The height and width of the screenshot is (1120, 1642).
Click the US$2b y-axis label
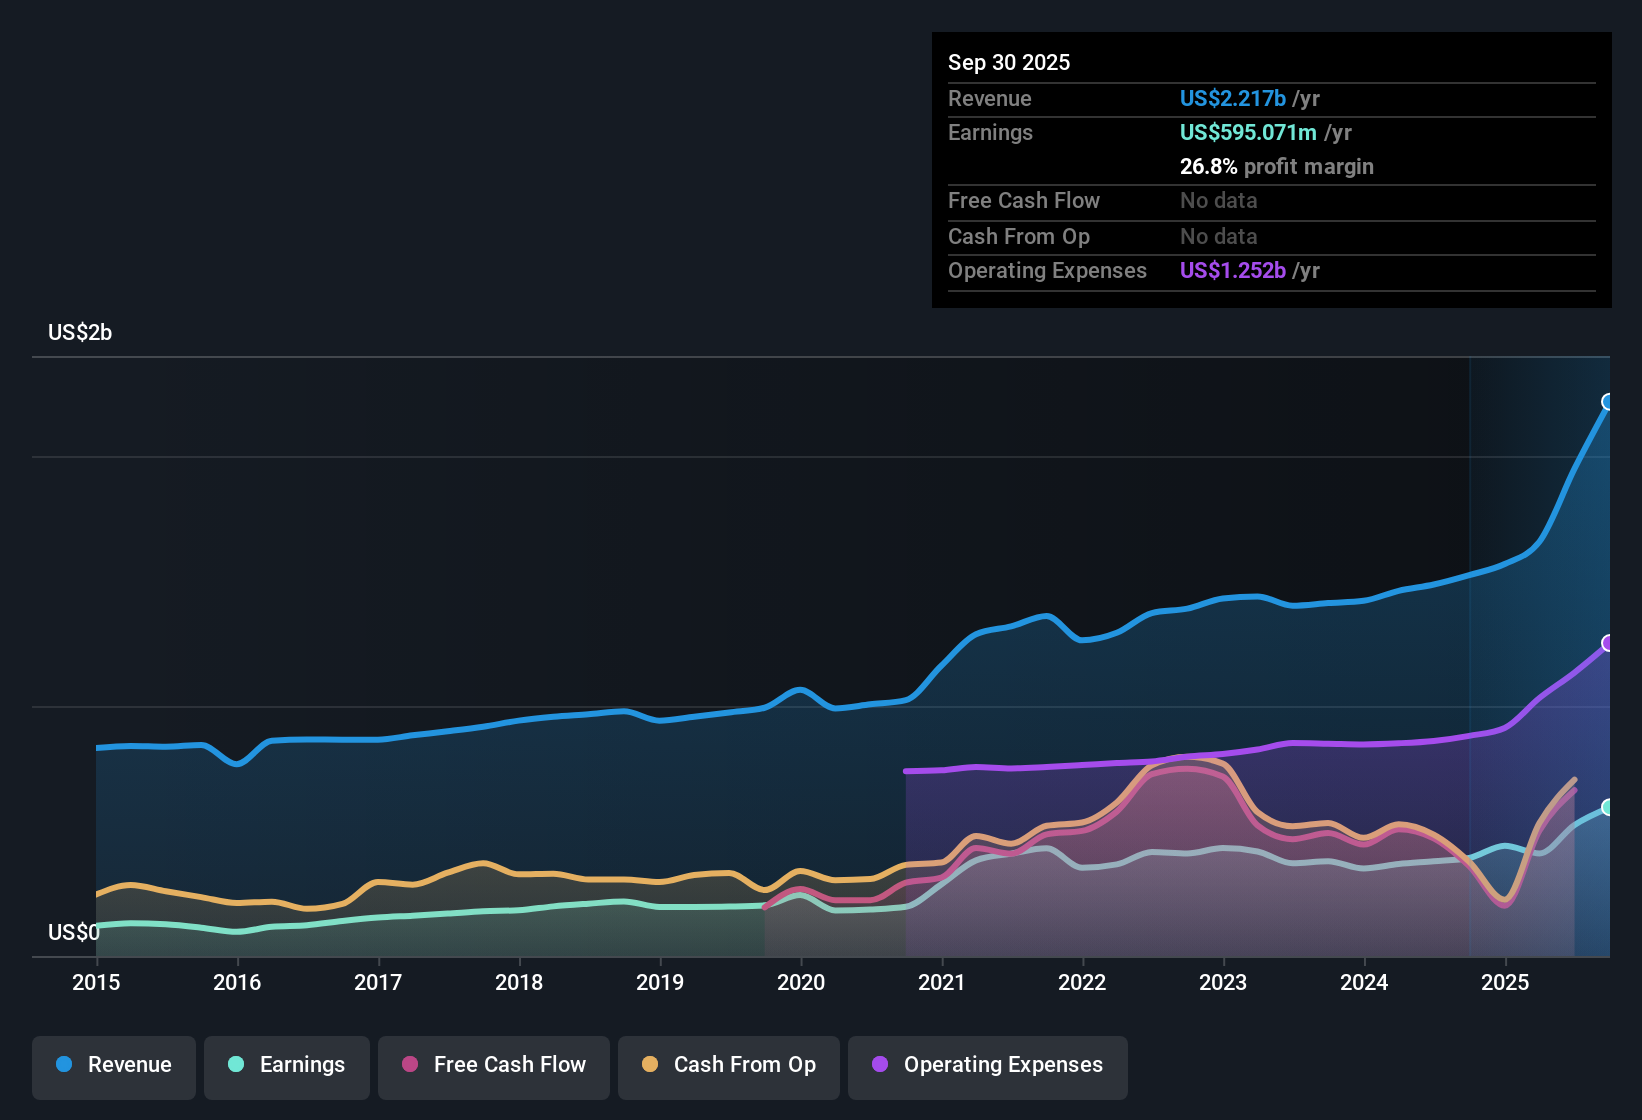click(x=80, y=332)
